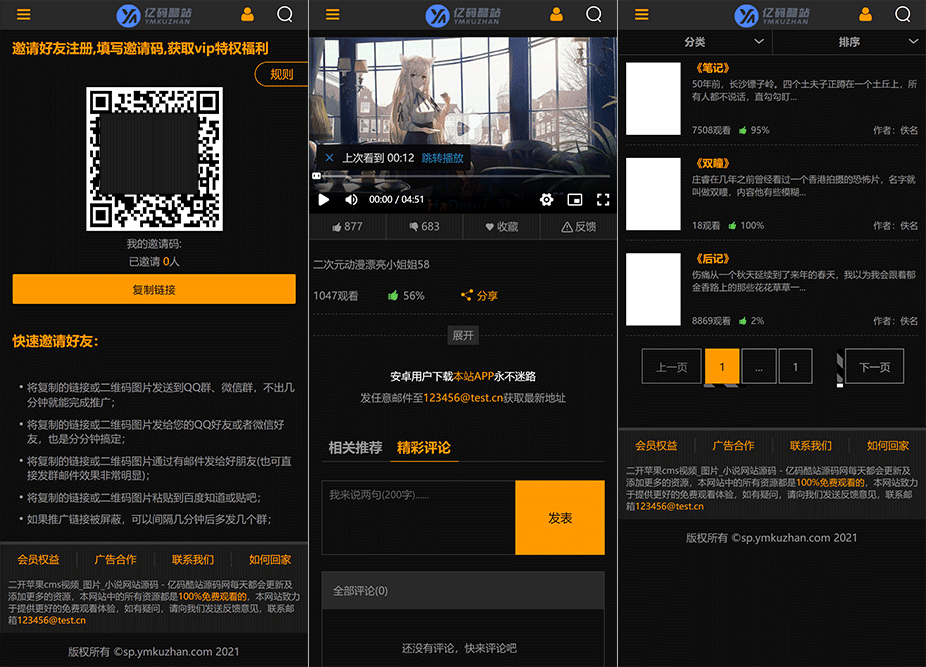Viewport: 926px width, 667px height.
Task: Open user profile icon on novel list page
Action: [x=865, y=14]
